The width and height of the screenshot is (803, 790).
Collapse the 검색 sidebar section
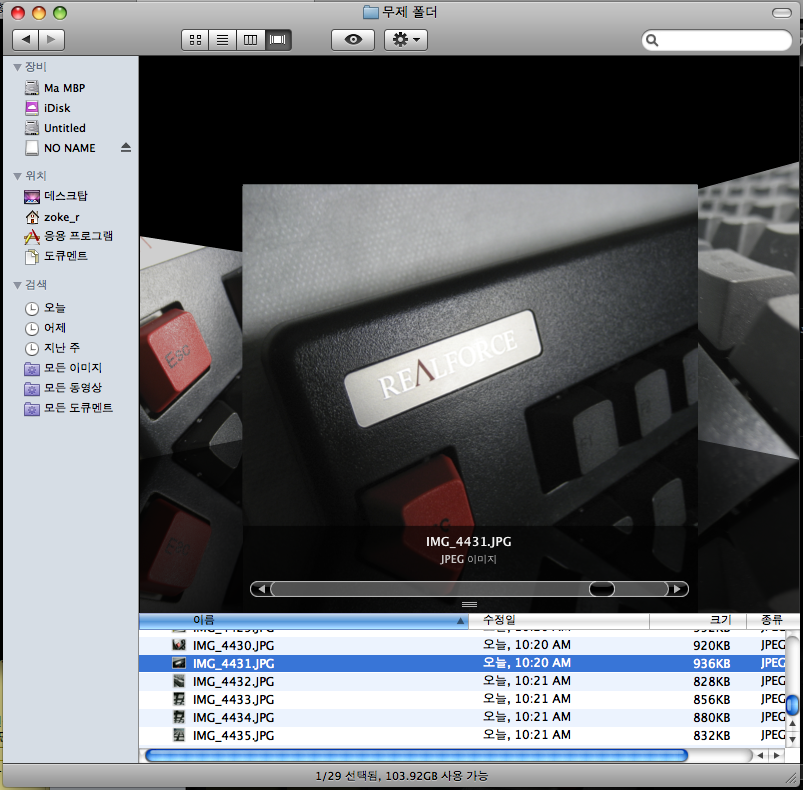pyautogui.click(x=17, y=285)
